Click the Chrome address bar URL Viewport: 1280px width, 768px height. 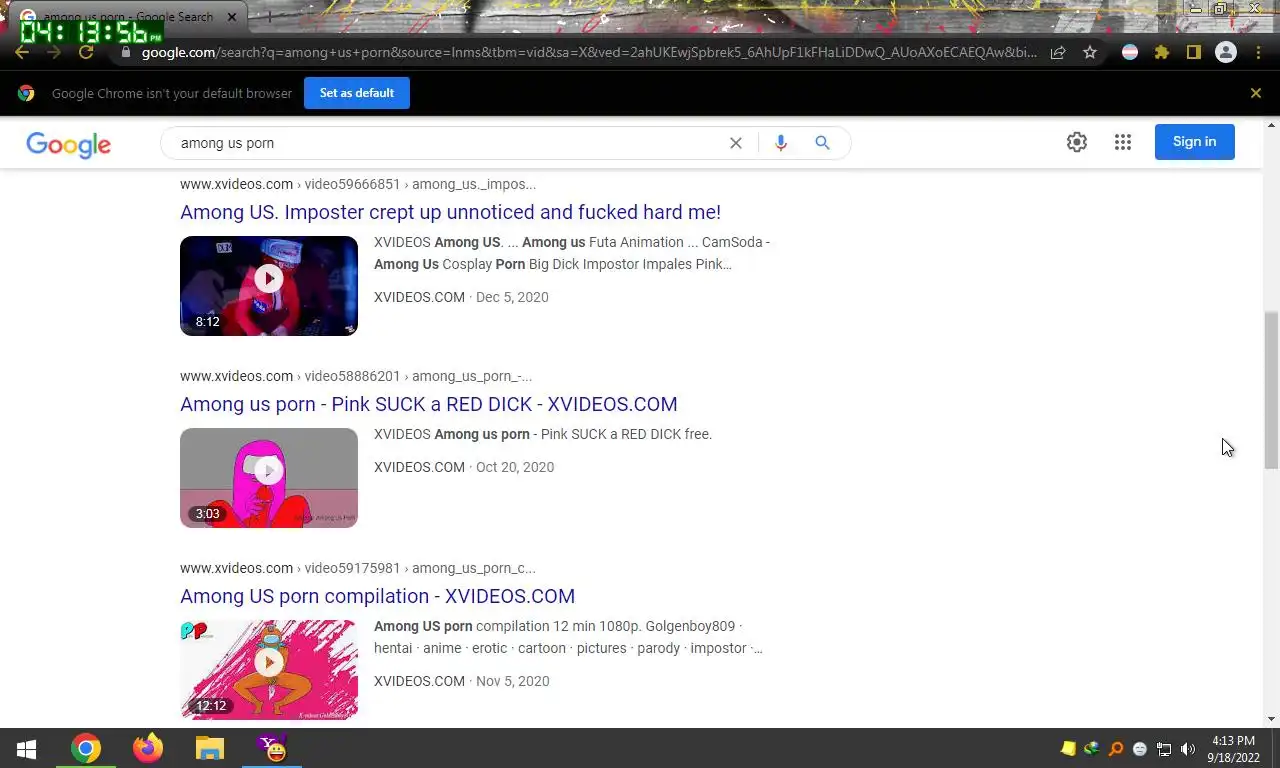[589, 53]
